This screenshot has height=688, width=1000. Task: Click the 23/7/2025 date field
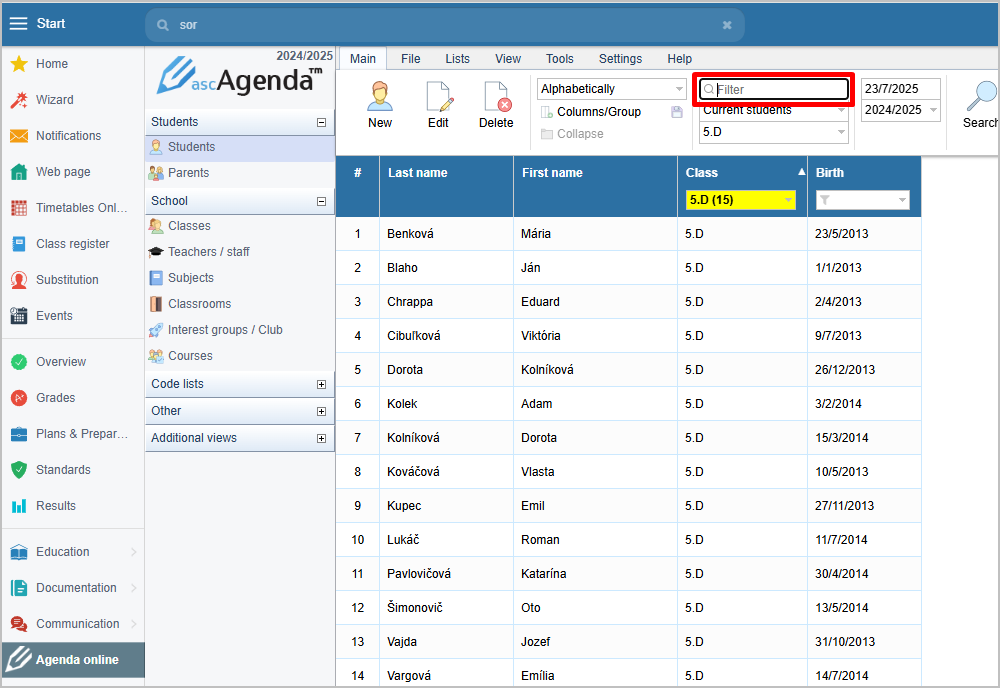pos(901,89)
